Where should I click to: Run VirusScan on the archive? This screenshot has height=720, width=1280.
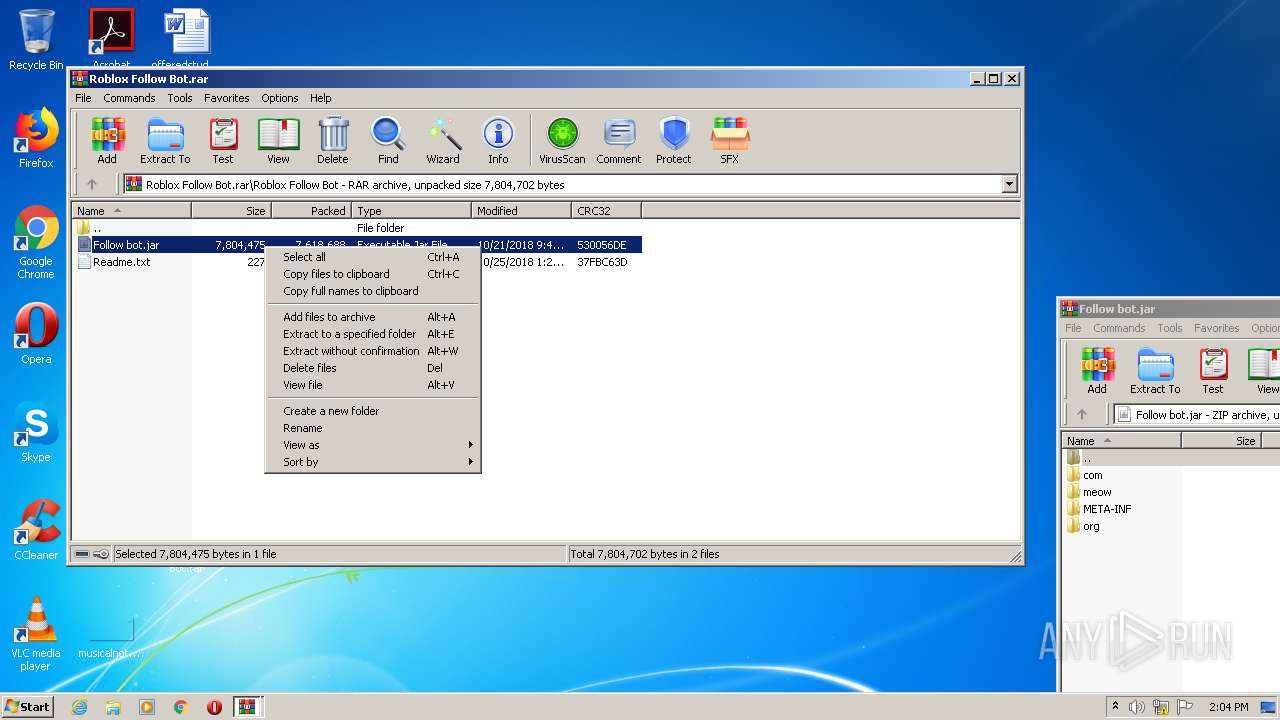562,141
